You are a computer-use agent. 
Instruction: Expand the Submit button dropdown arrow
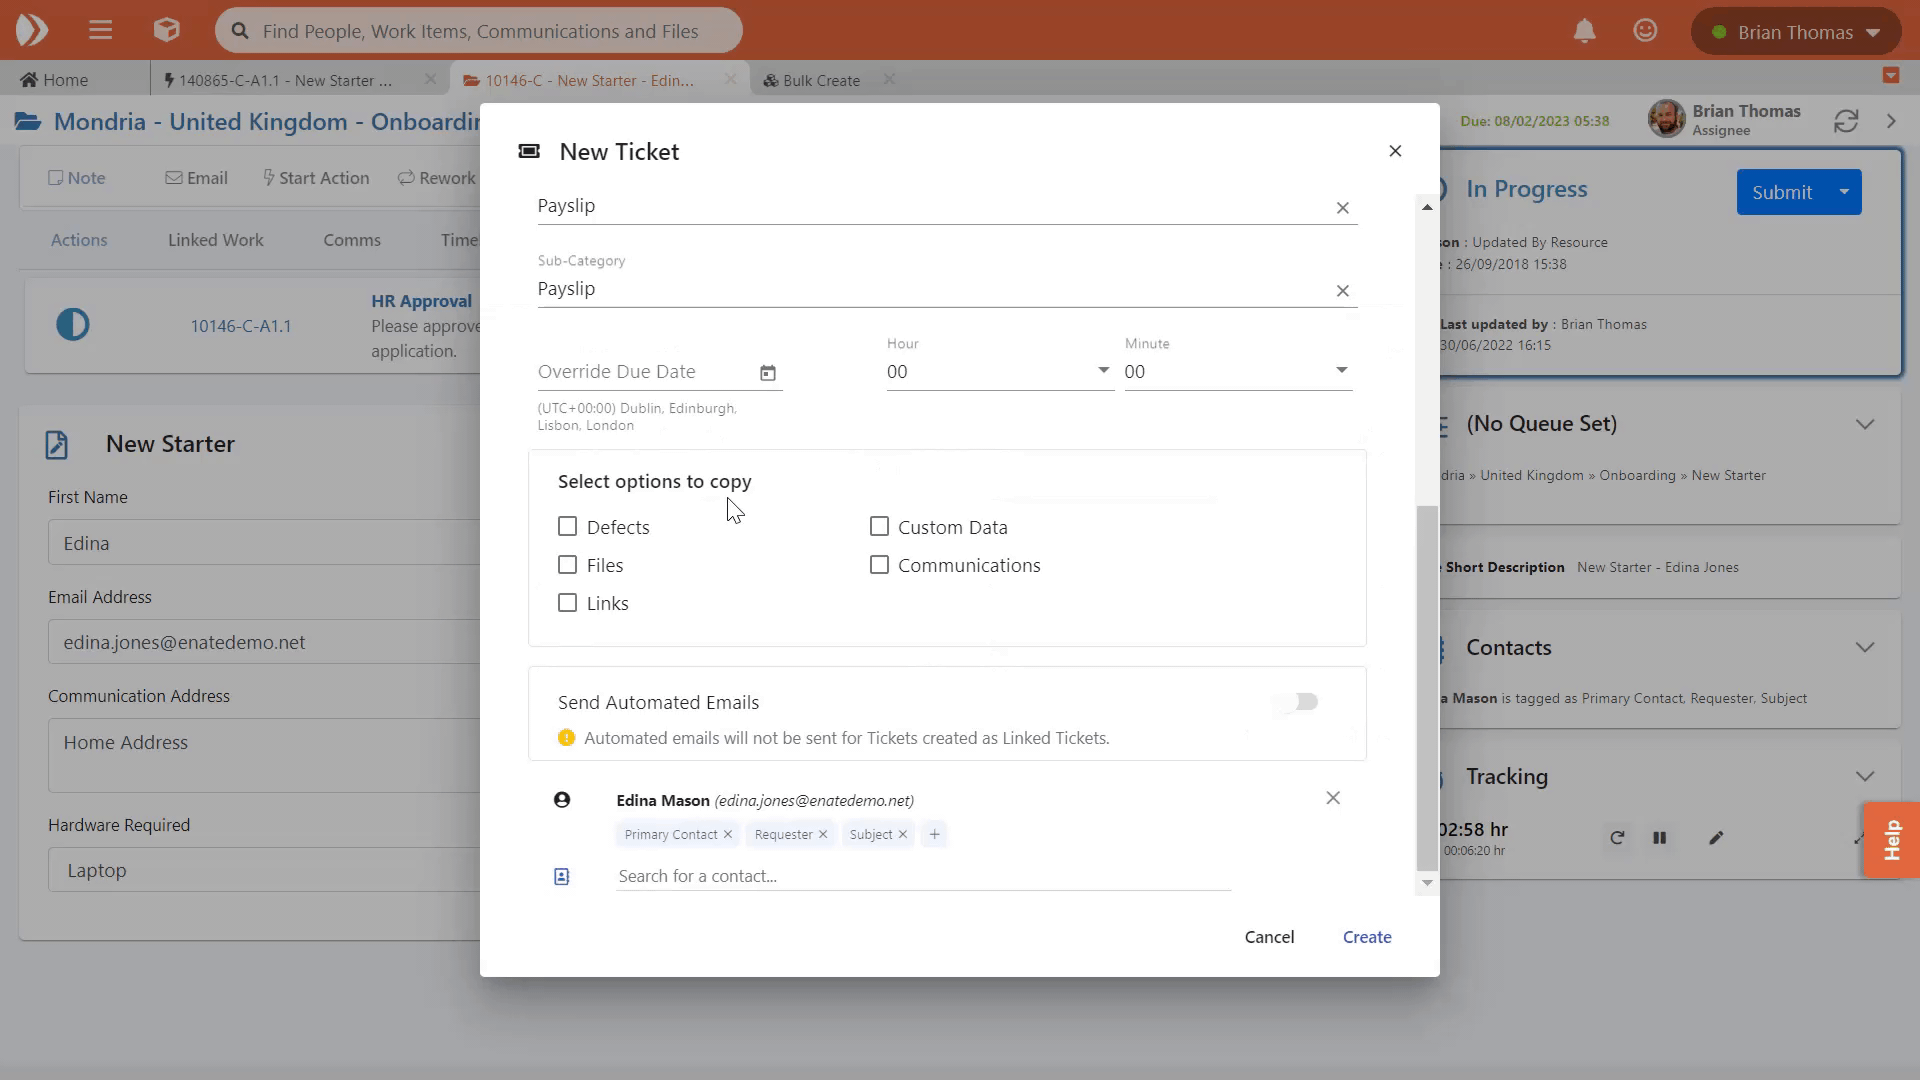point(1844,192)
